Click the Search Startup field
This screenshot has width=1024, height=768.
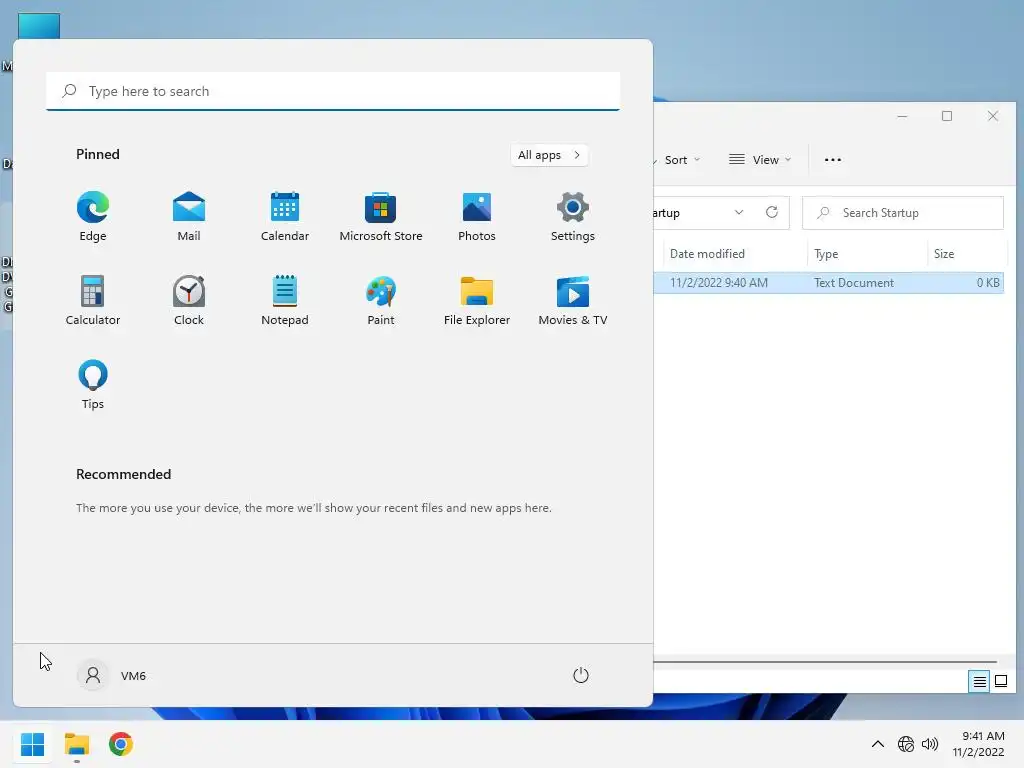pyautogui.click(x=903, y=213)
